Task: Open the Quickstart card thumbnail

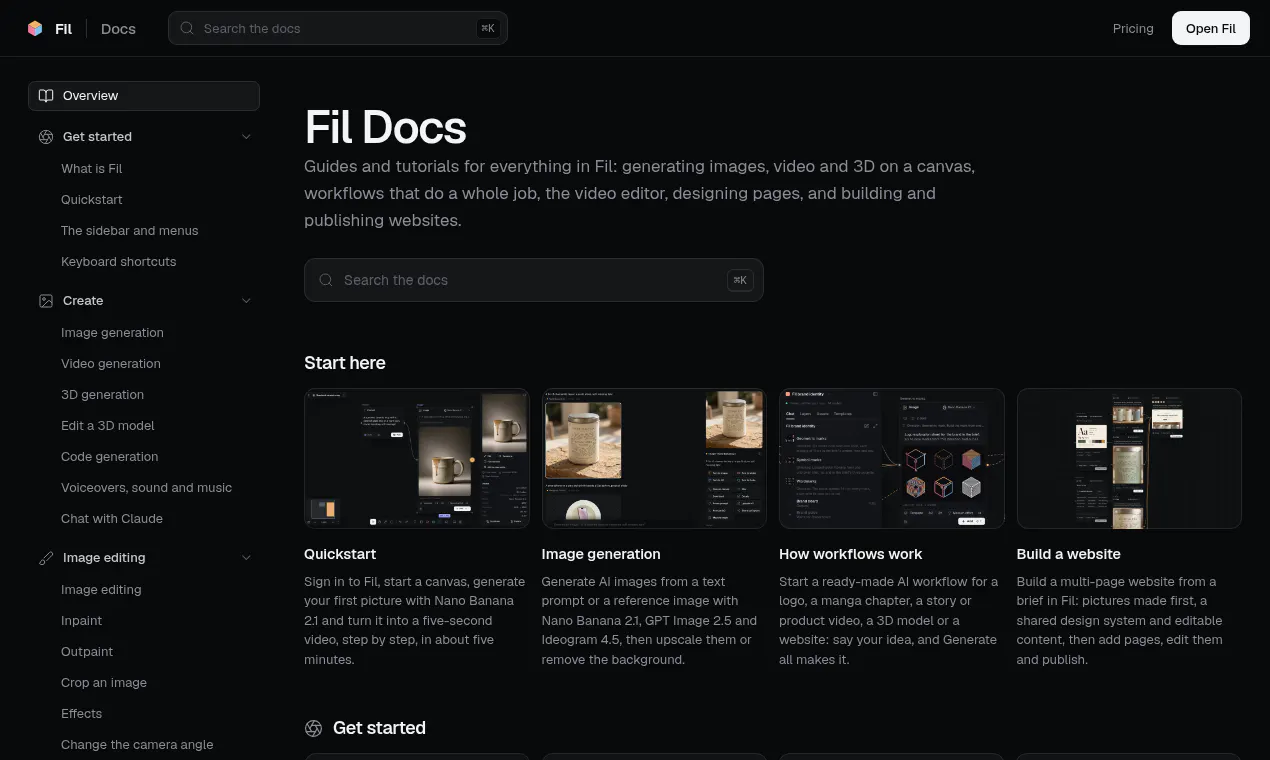Action: (x=417, y=458)
